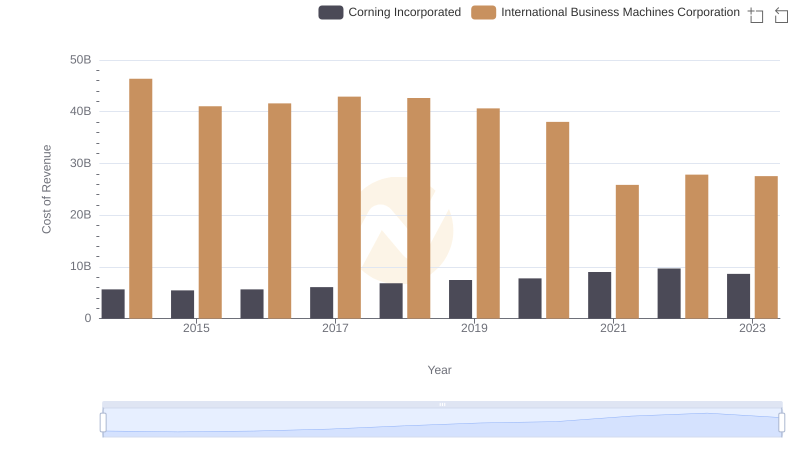
Task: Click the 2017 x-axis label
Action: tap(335, 328)
